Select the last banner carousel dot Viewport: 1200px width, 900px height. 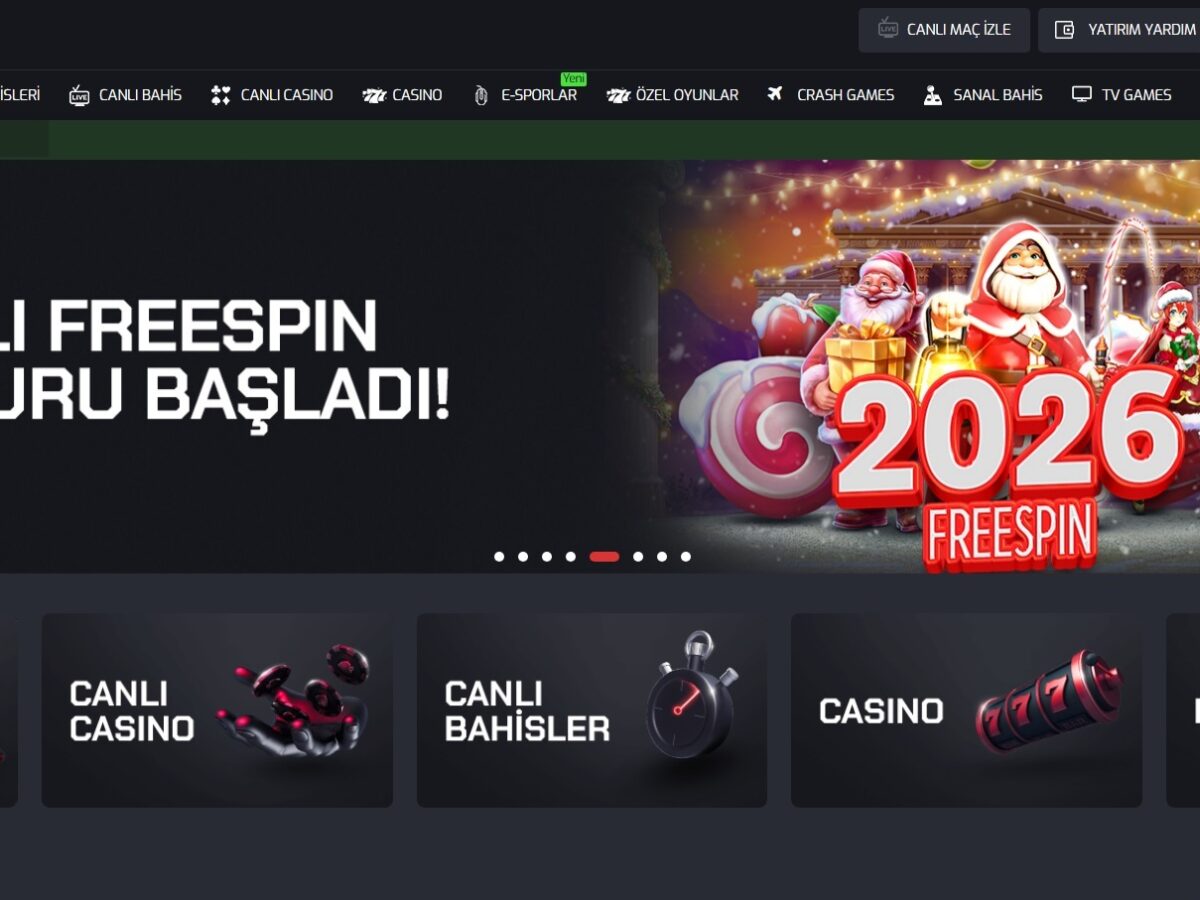(686, 557)
